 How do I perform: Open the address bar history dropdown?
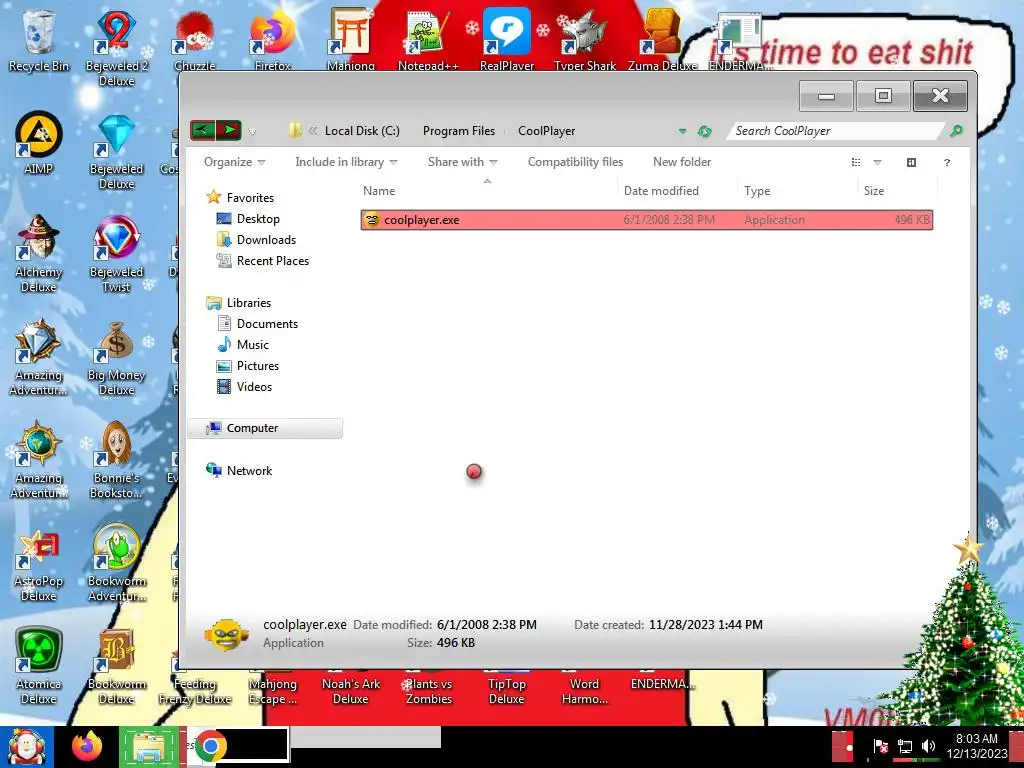tap(682, 131)
